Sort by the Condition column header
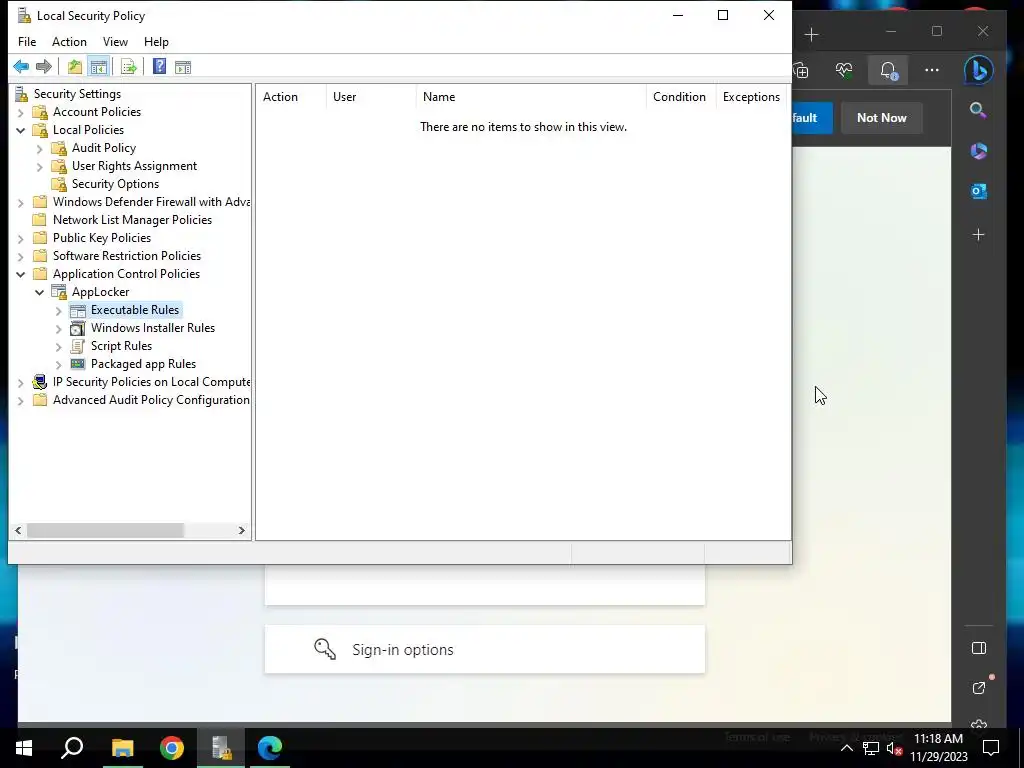Viewport: 1024px width, 768px height. 681,97
